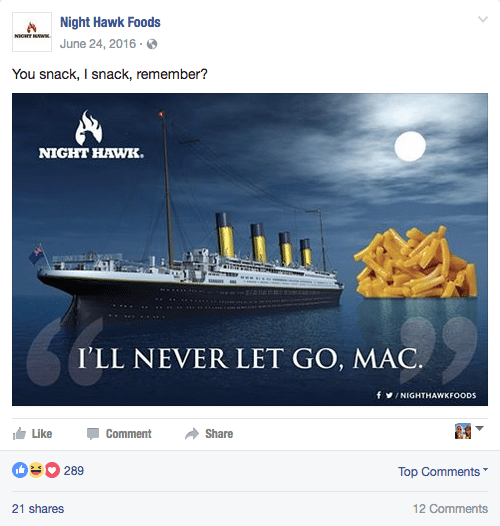The width and height of the screenshot is (500, 526).
Task: Click the Night Hawk page profile picture
Action: coord(32,32)
